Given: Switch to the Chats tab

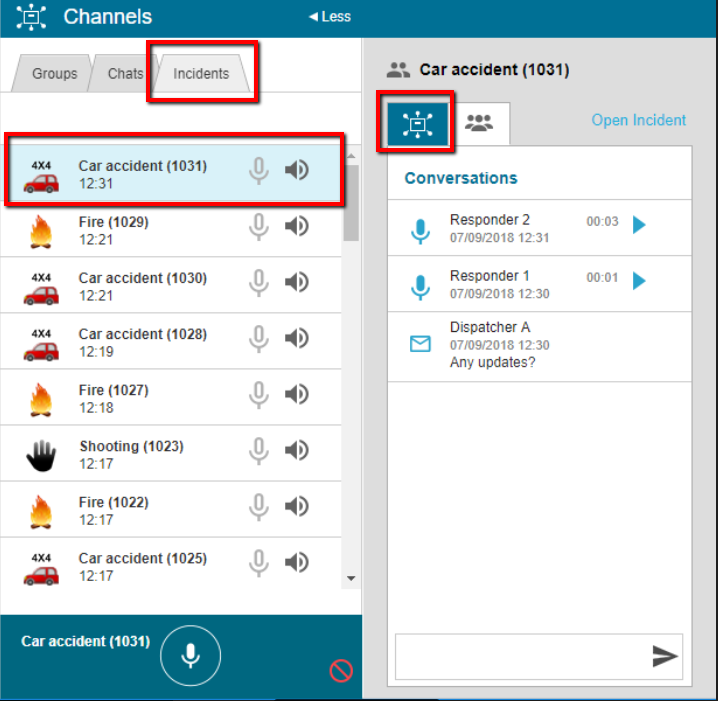Looking at the screenshot, I should pyautogui.click(x=125, y=74).
